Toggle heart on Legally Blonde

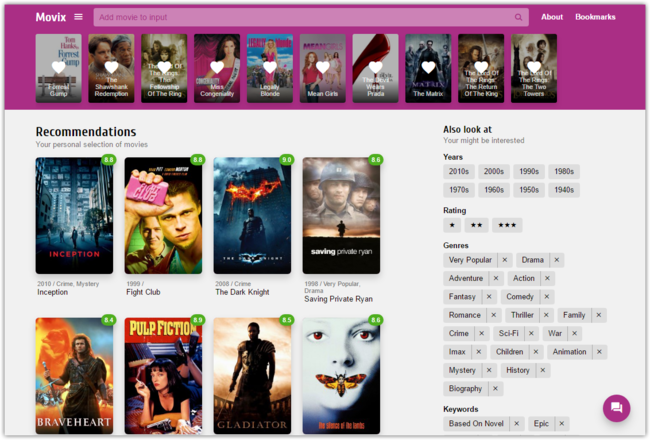point(270,67)
